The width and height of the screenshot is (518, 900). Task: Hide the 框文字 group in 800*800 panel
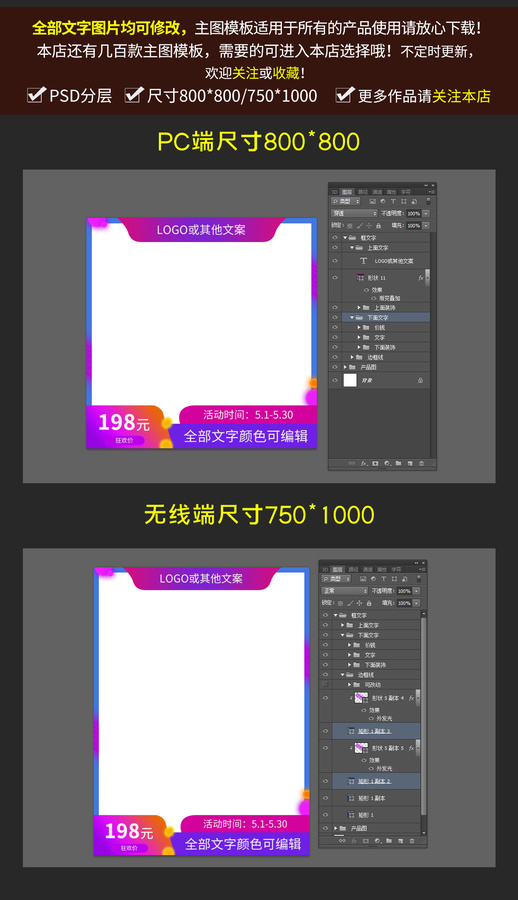(x=335, y=237)
